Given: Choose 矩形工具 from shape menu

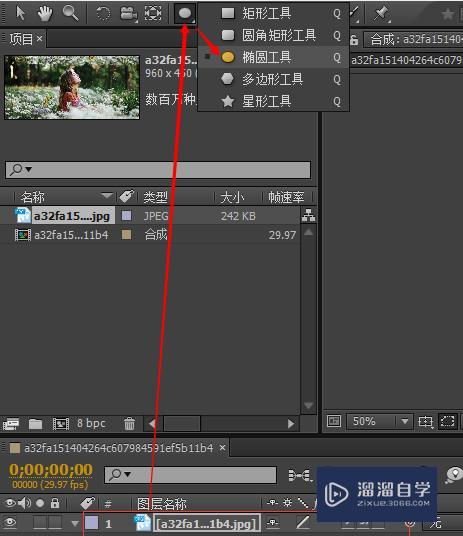Looking at the screenshot, I should tap(274, 13).
